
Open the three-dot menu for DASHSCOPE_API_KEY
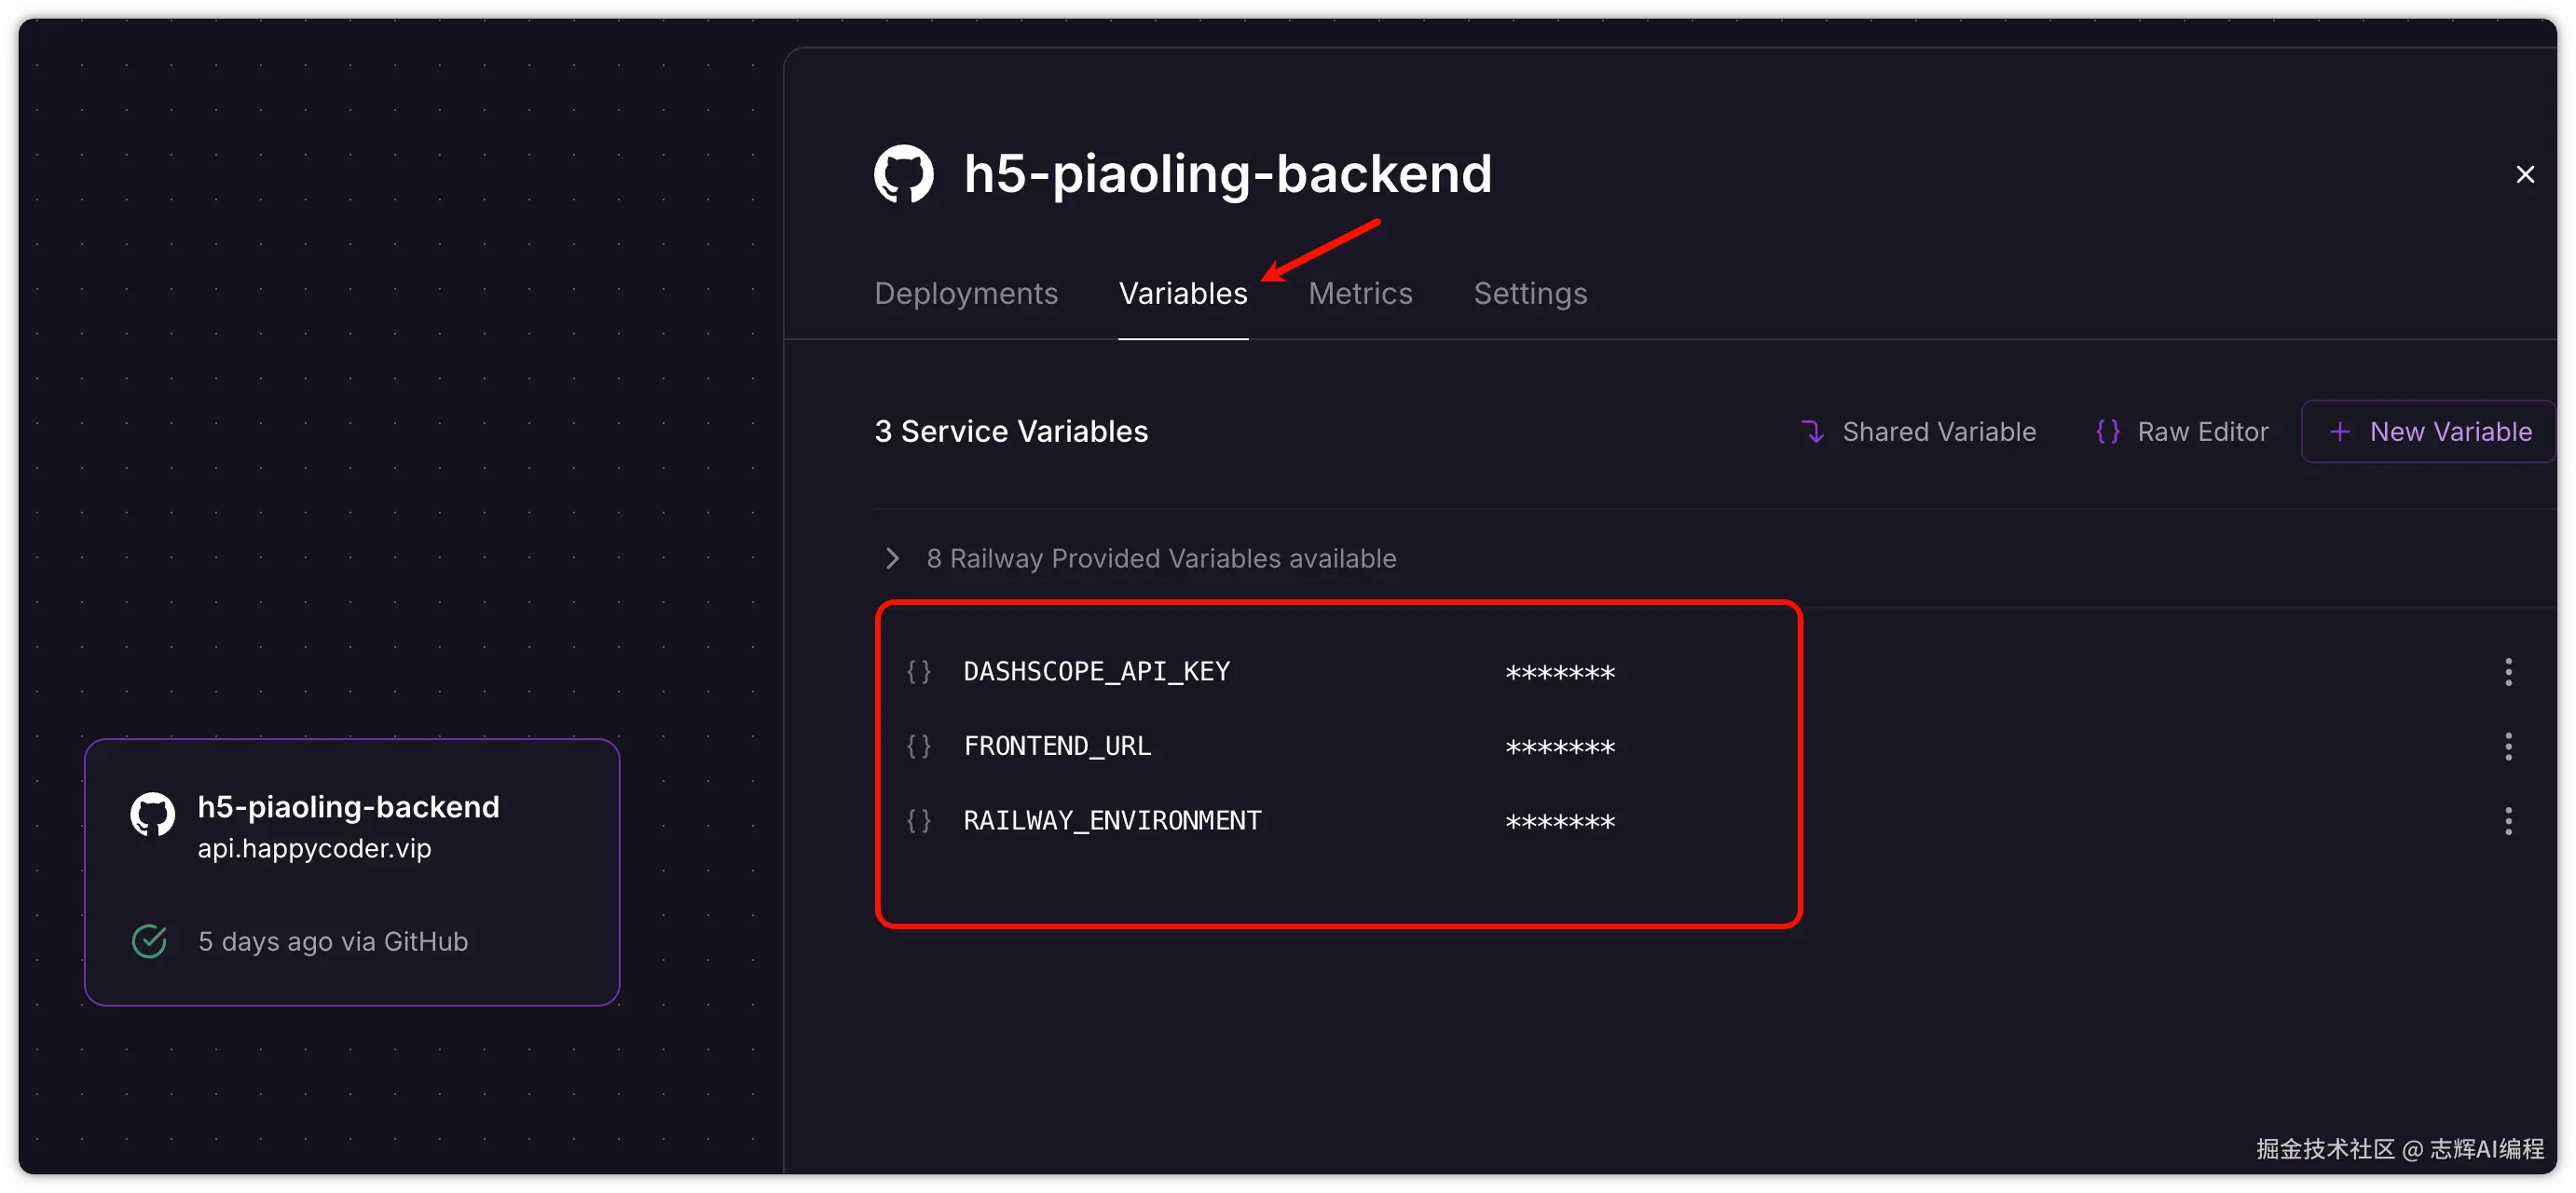[x=2507, y=671]
